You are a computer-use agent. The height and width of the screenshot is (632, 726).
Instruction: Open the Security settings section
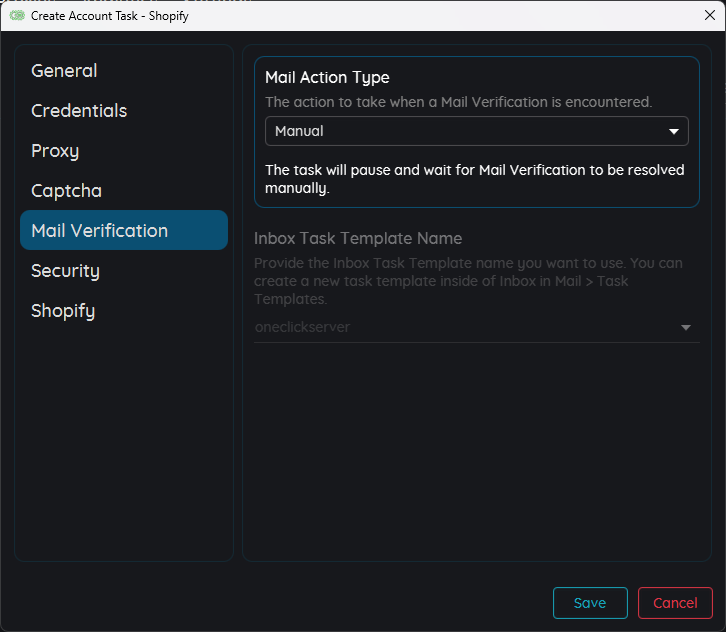pyautogui.click(x=65, y=271)
